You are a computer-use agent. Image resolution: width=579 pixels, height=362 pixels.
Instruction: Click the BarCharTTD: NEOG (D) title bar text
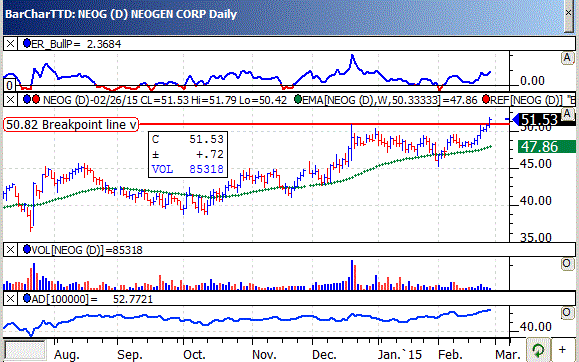121,14
